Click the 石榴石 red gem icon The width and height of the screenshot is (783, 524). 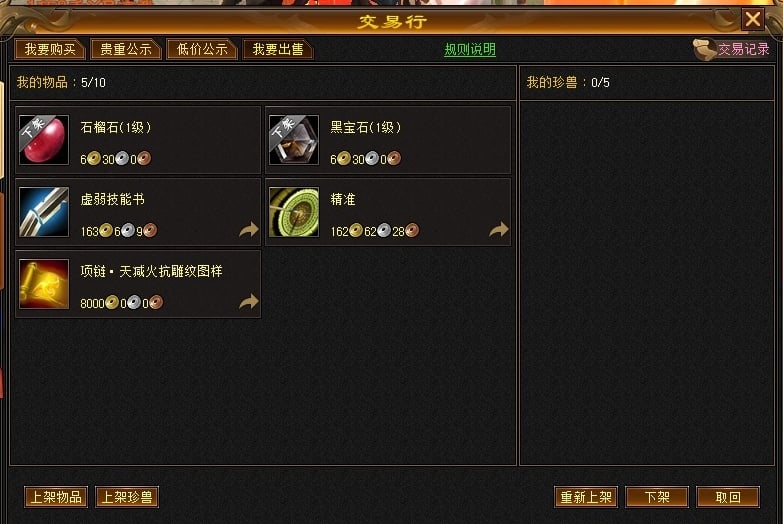click(44, 140)
